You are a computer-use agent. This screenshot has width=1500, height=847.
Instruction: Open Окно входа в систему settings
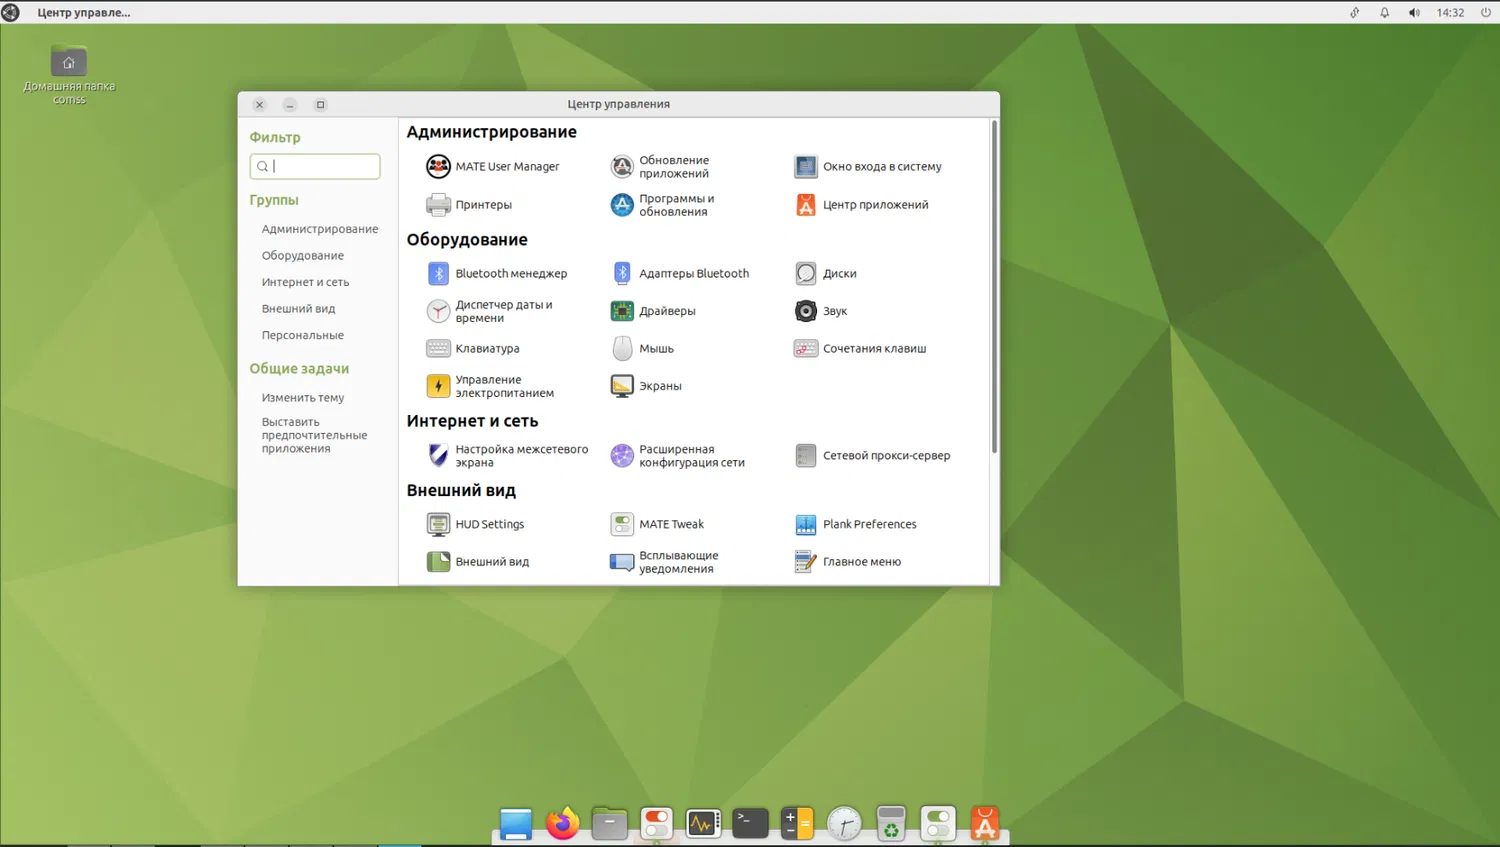[x=868, y=166]
